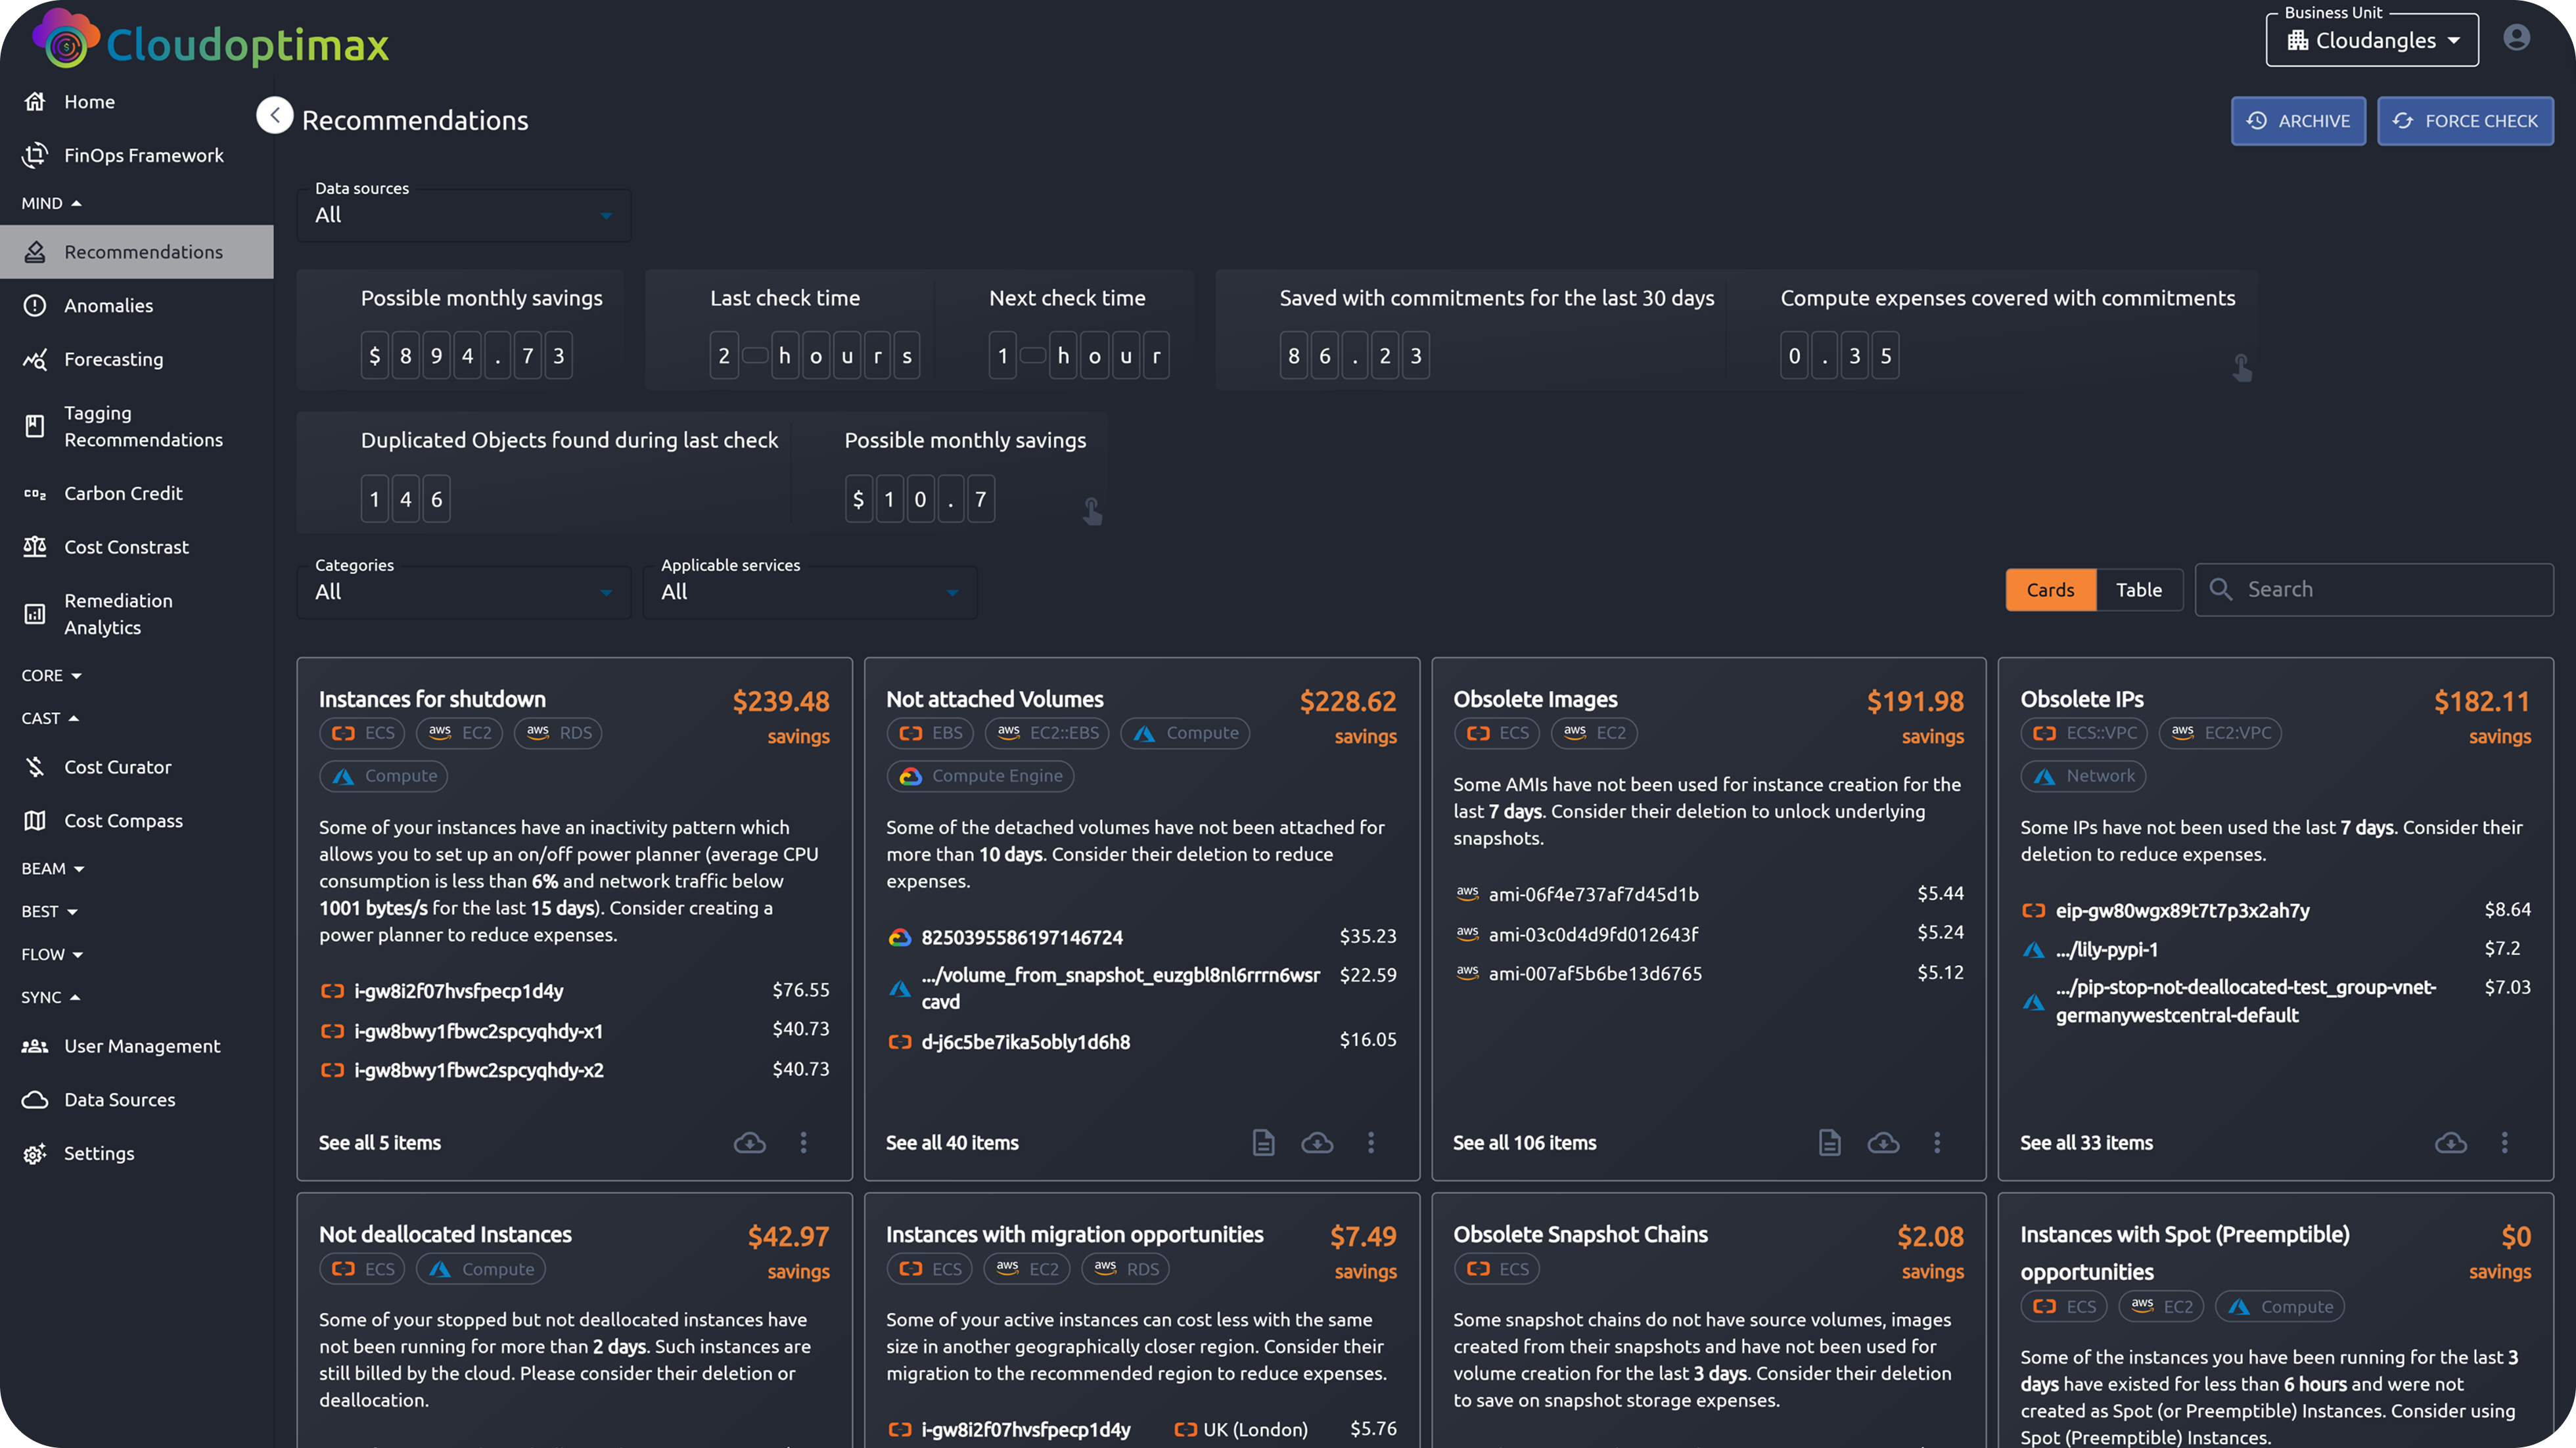2576x1448 pixels.
Task: Open three-dot menu on Not attached Volumes card
Action: (1370, 1142)
